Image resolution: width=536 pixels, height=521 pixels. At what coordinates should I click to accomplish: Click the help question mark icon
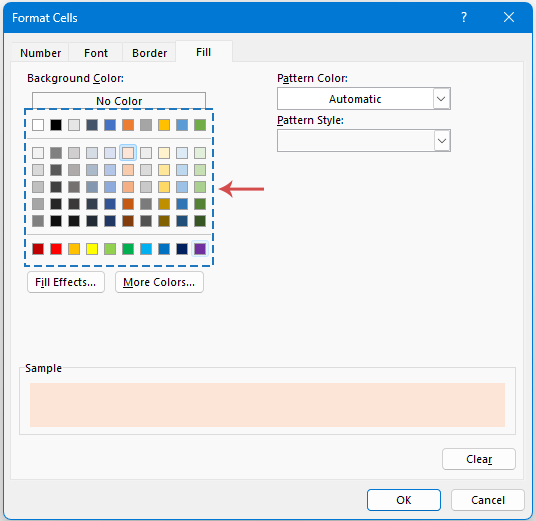coord(464,17)
